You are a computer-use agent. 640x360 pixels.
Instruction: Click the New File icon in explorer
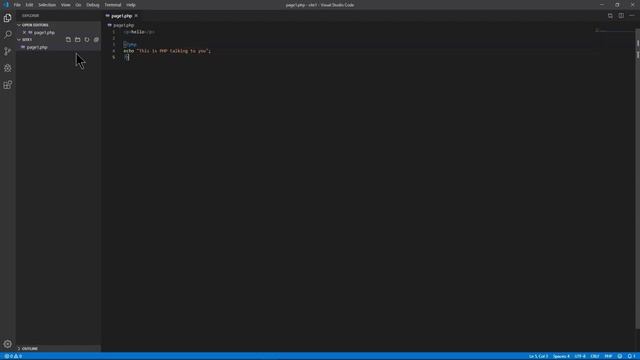tap(68, 40)
